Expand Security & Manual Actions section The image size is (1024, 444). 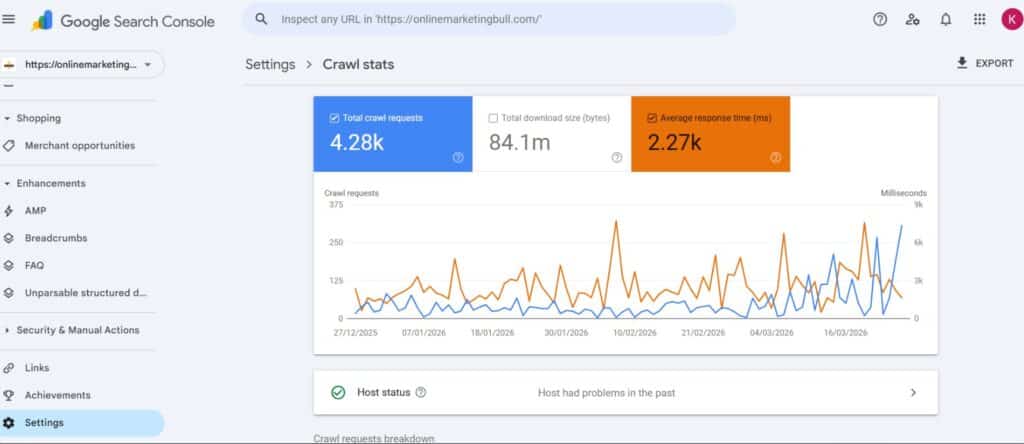[x=7, y=330]
